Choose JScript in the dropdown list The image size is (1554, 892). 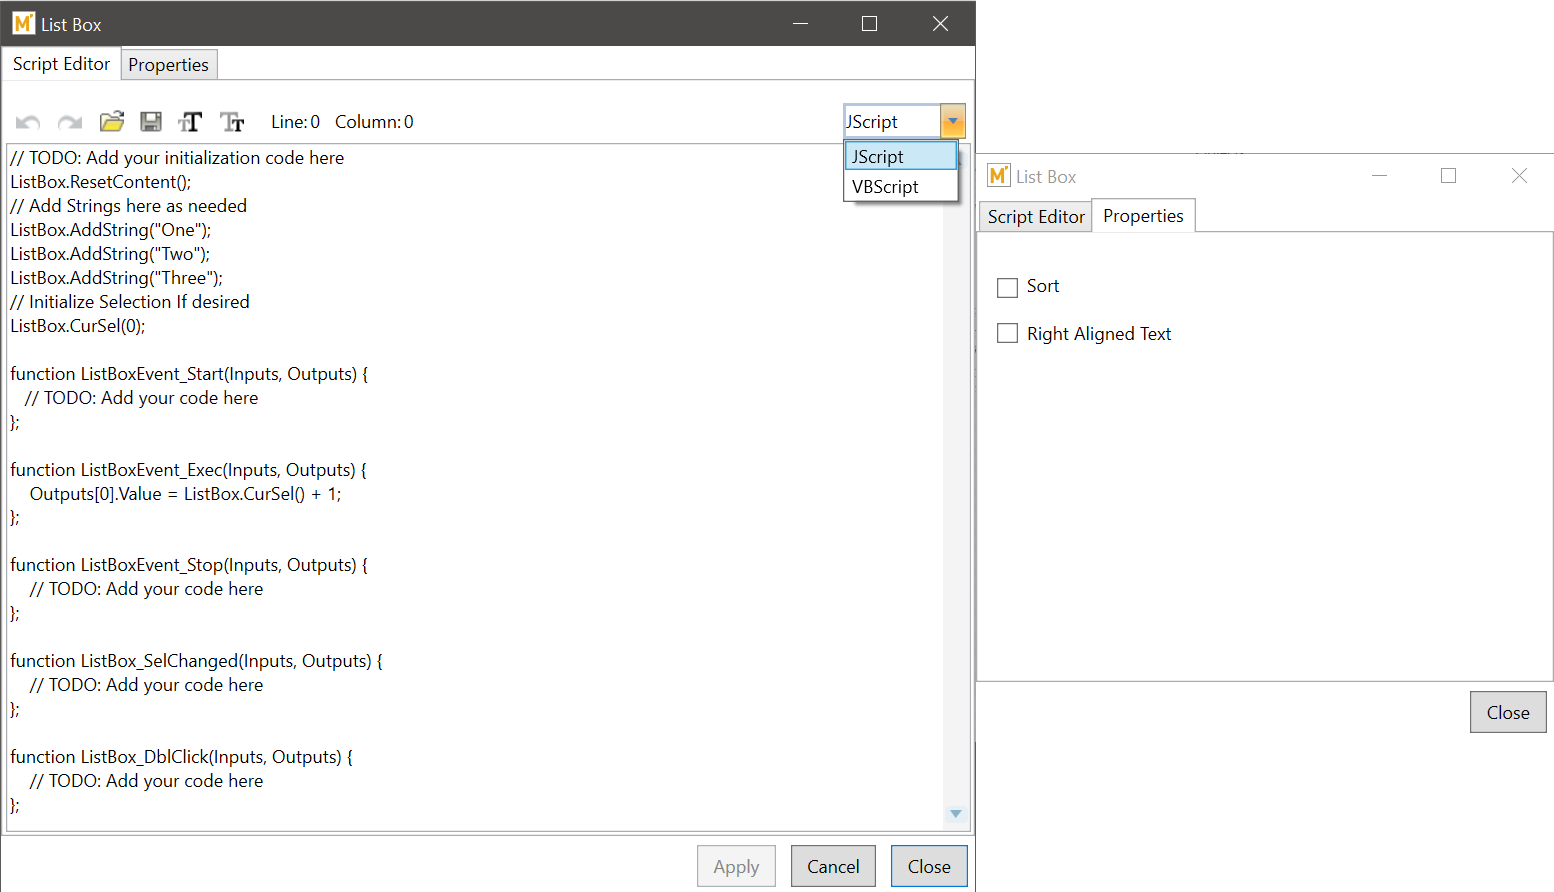click(879, 157)
